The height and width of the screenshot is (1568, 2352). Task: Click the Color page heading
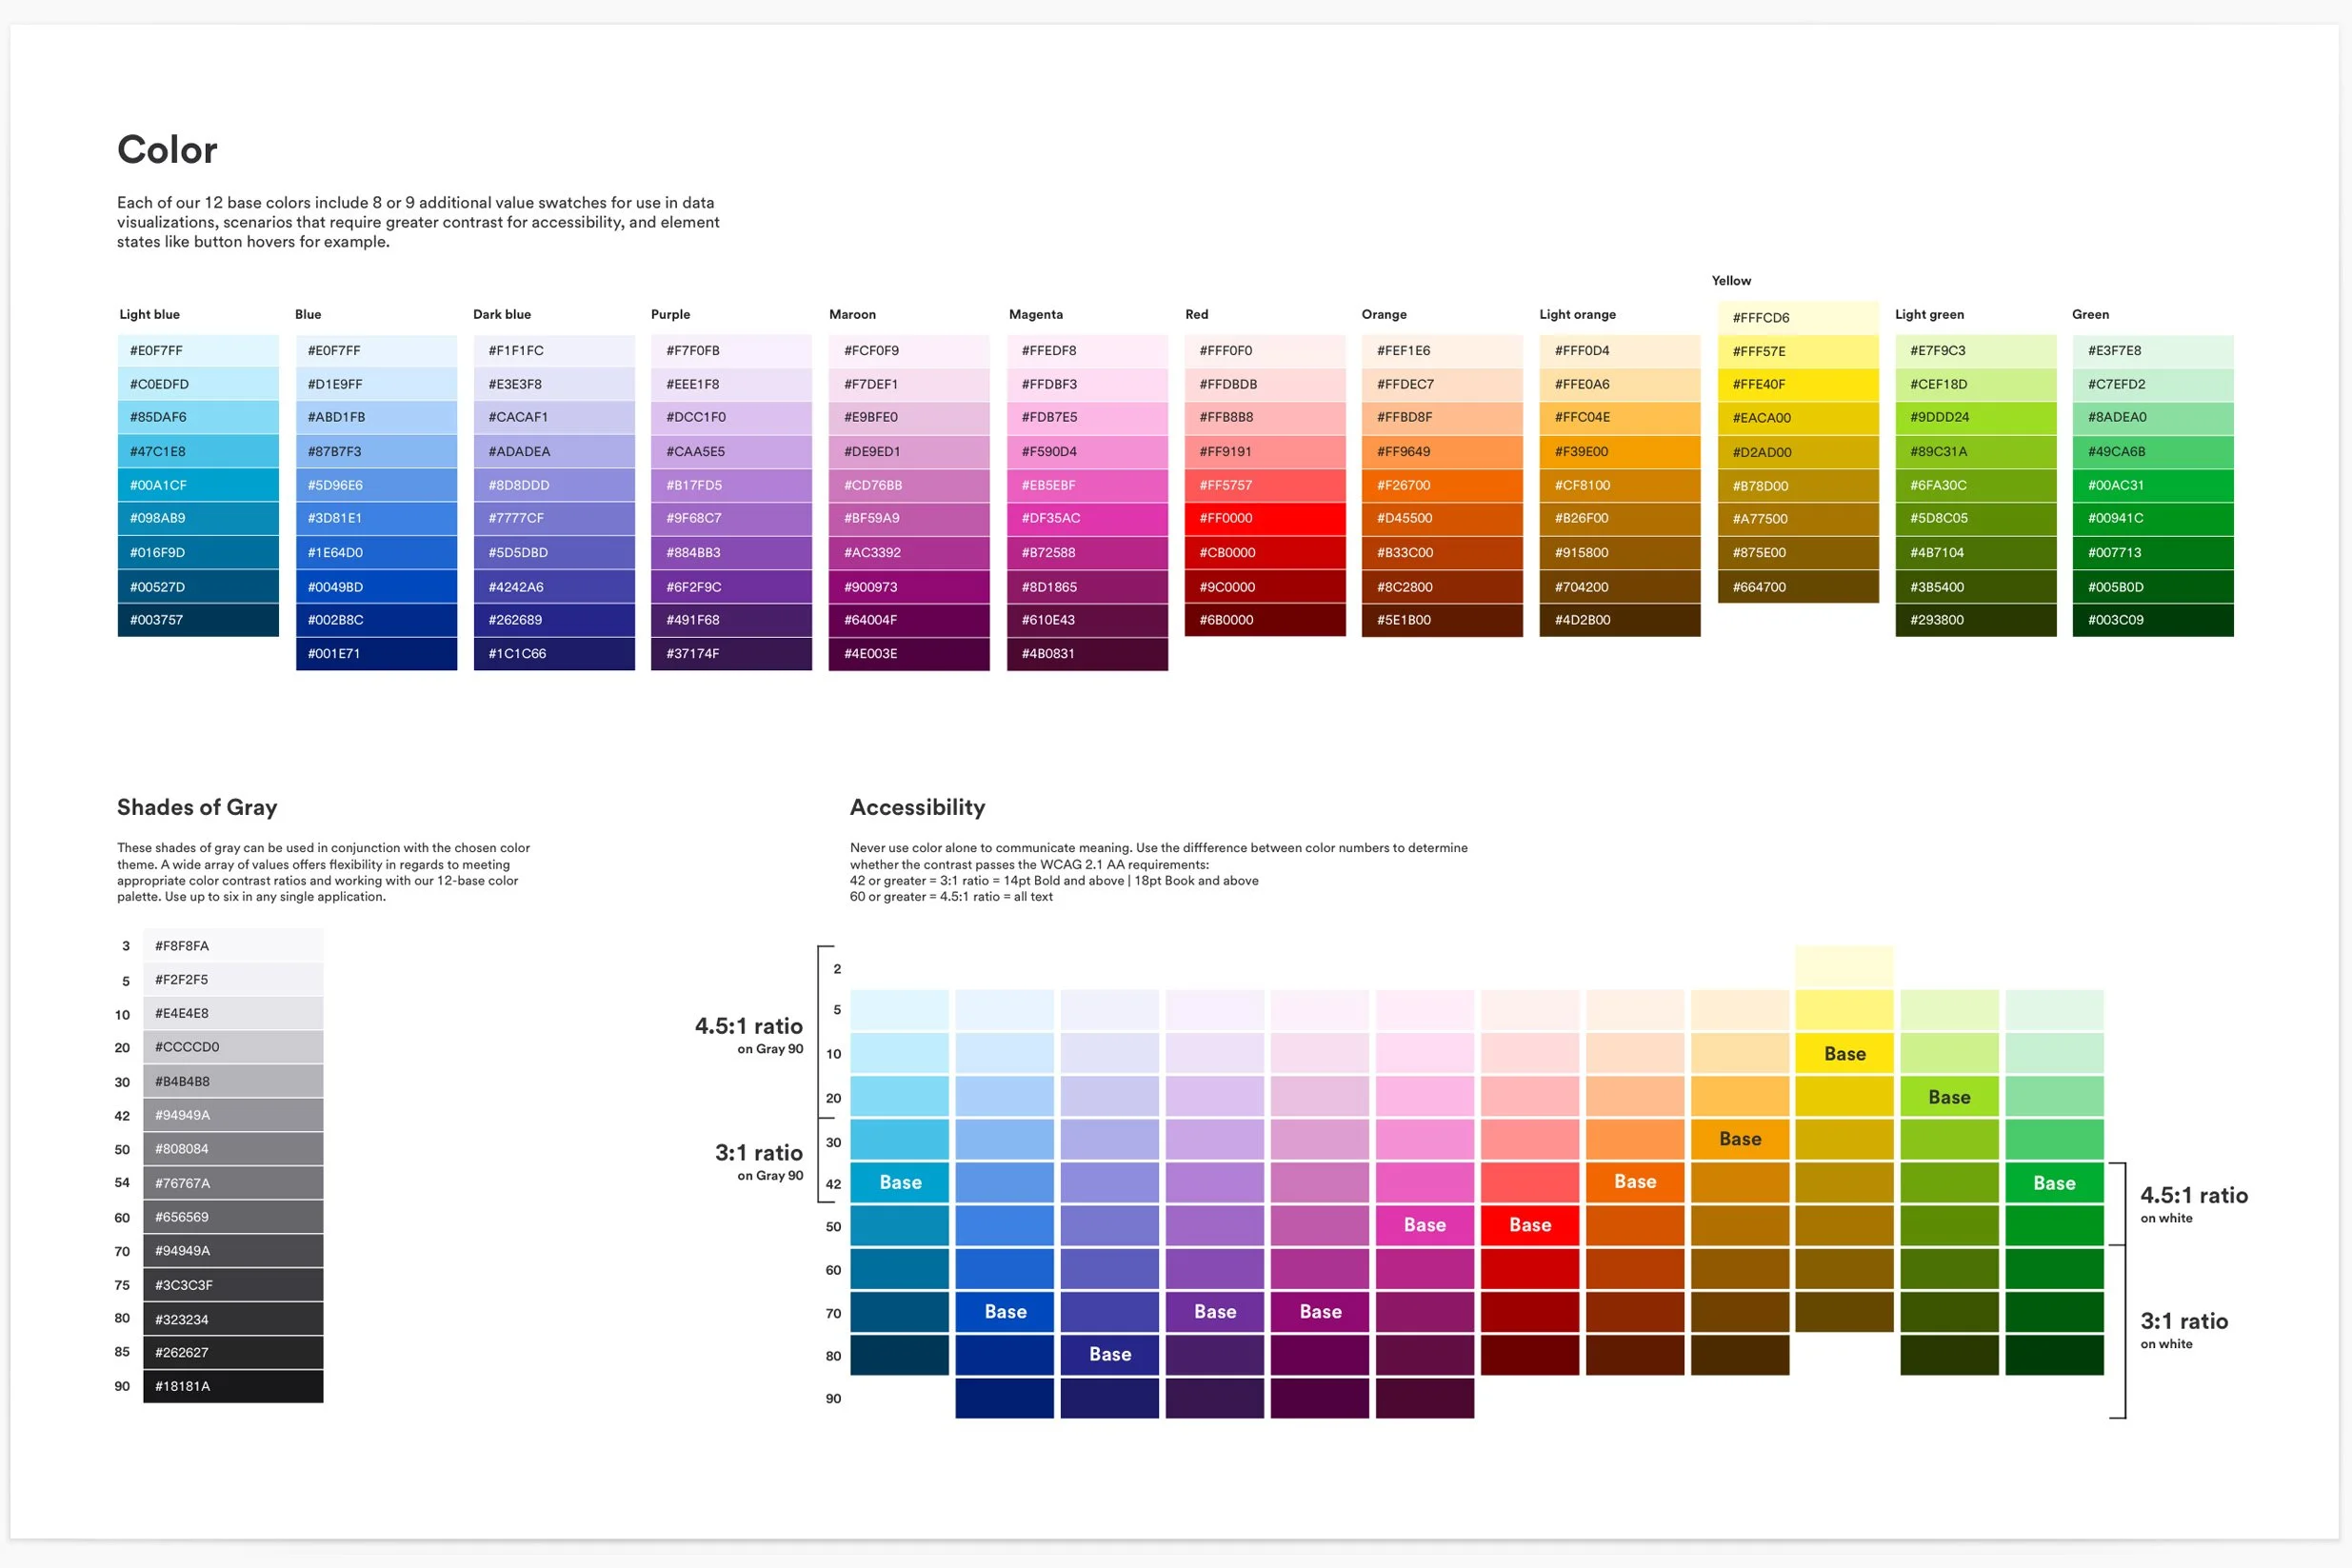[167, 150]
